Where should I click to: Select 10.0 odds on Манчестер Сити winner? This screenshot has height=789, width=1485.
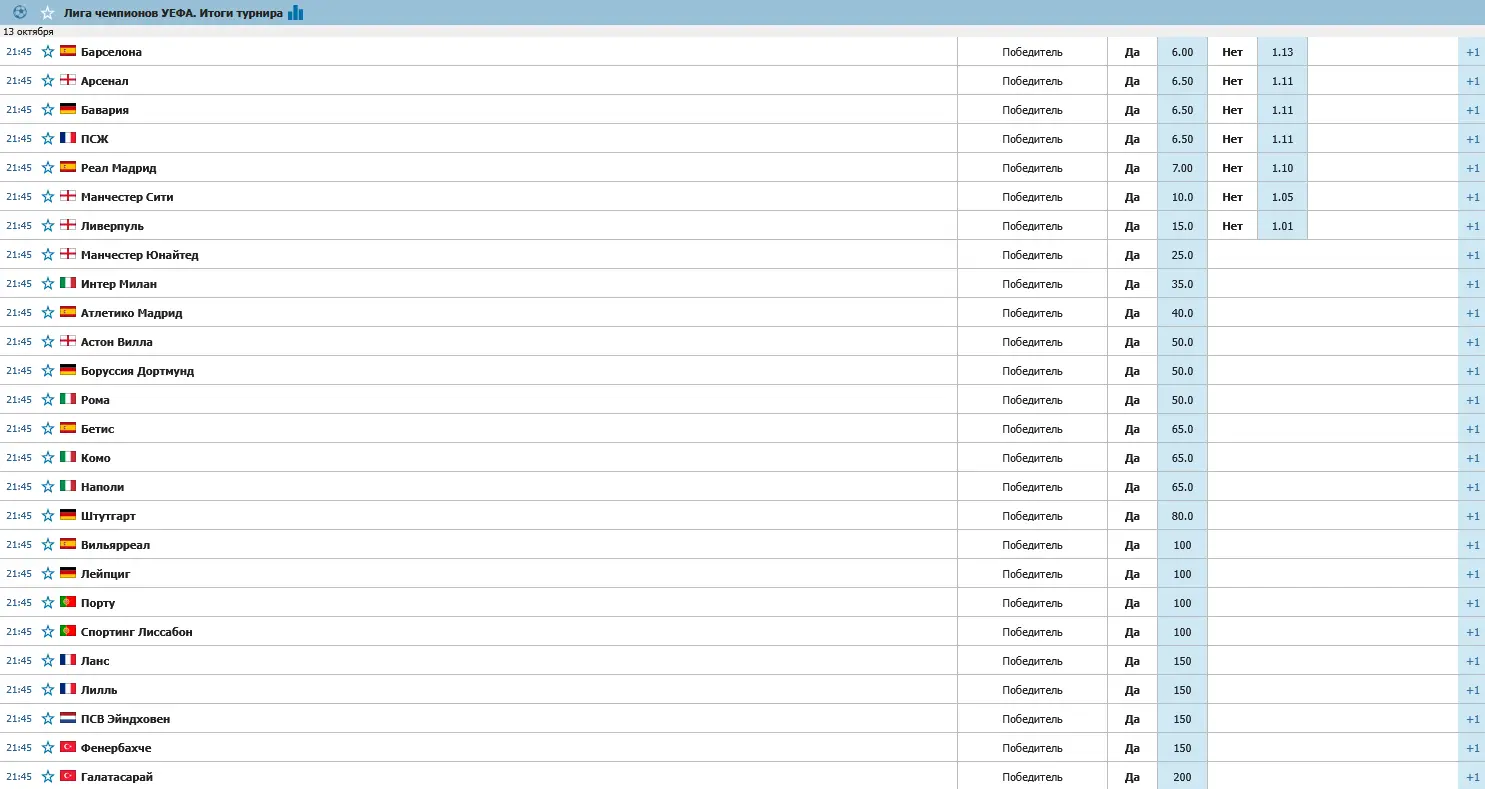(x=1182, y=197)
